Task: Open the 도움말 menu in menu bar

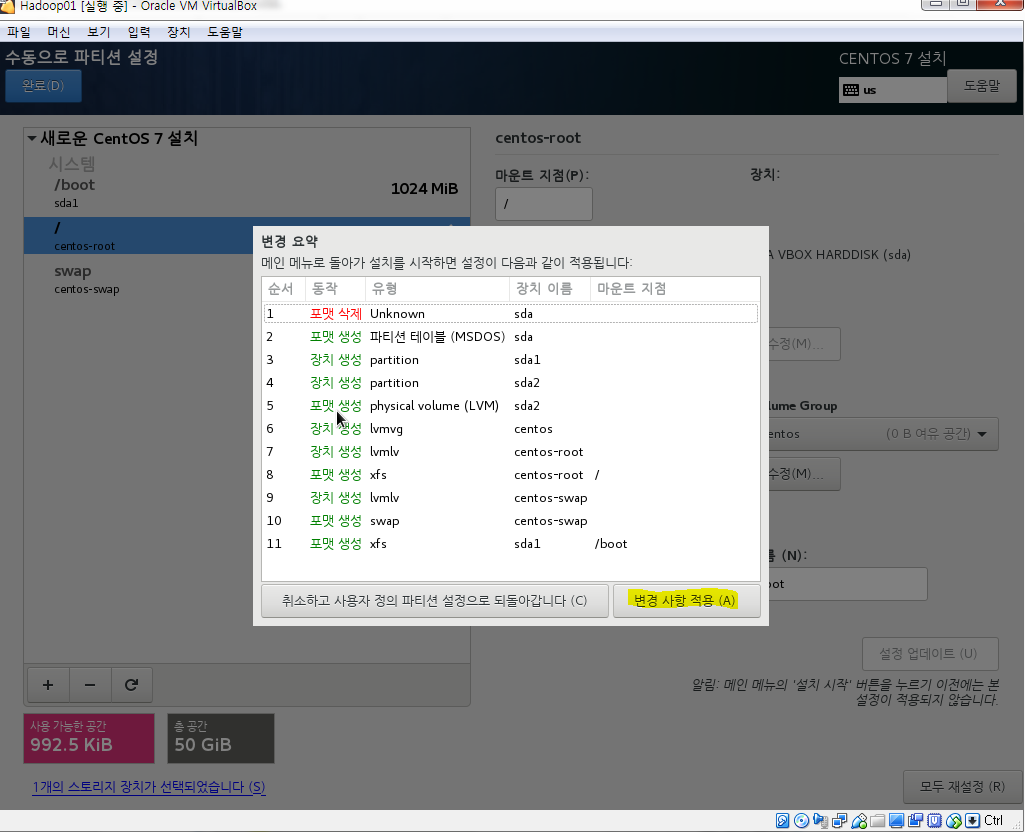Action: 225,32
